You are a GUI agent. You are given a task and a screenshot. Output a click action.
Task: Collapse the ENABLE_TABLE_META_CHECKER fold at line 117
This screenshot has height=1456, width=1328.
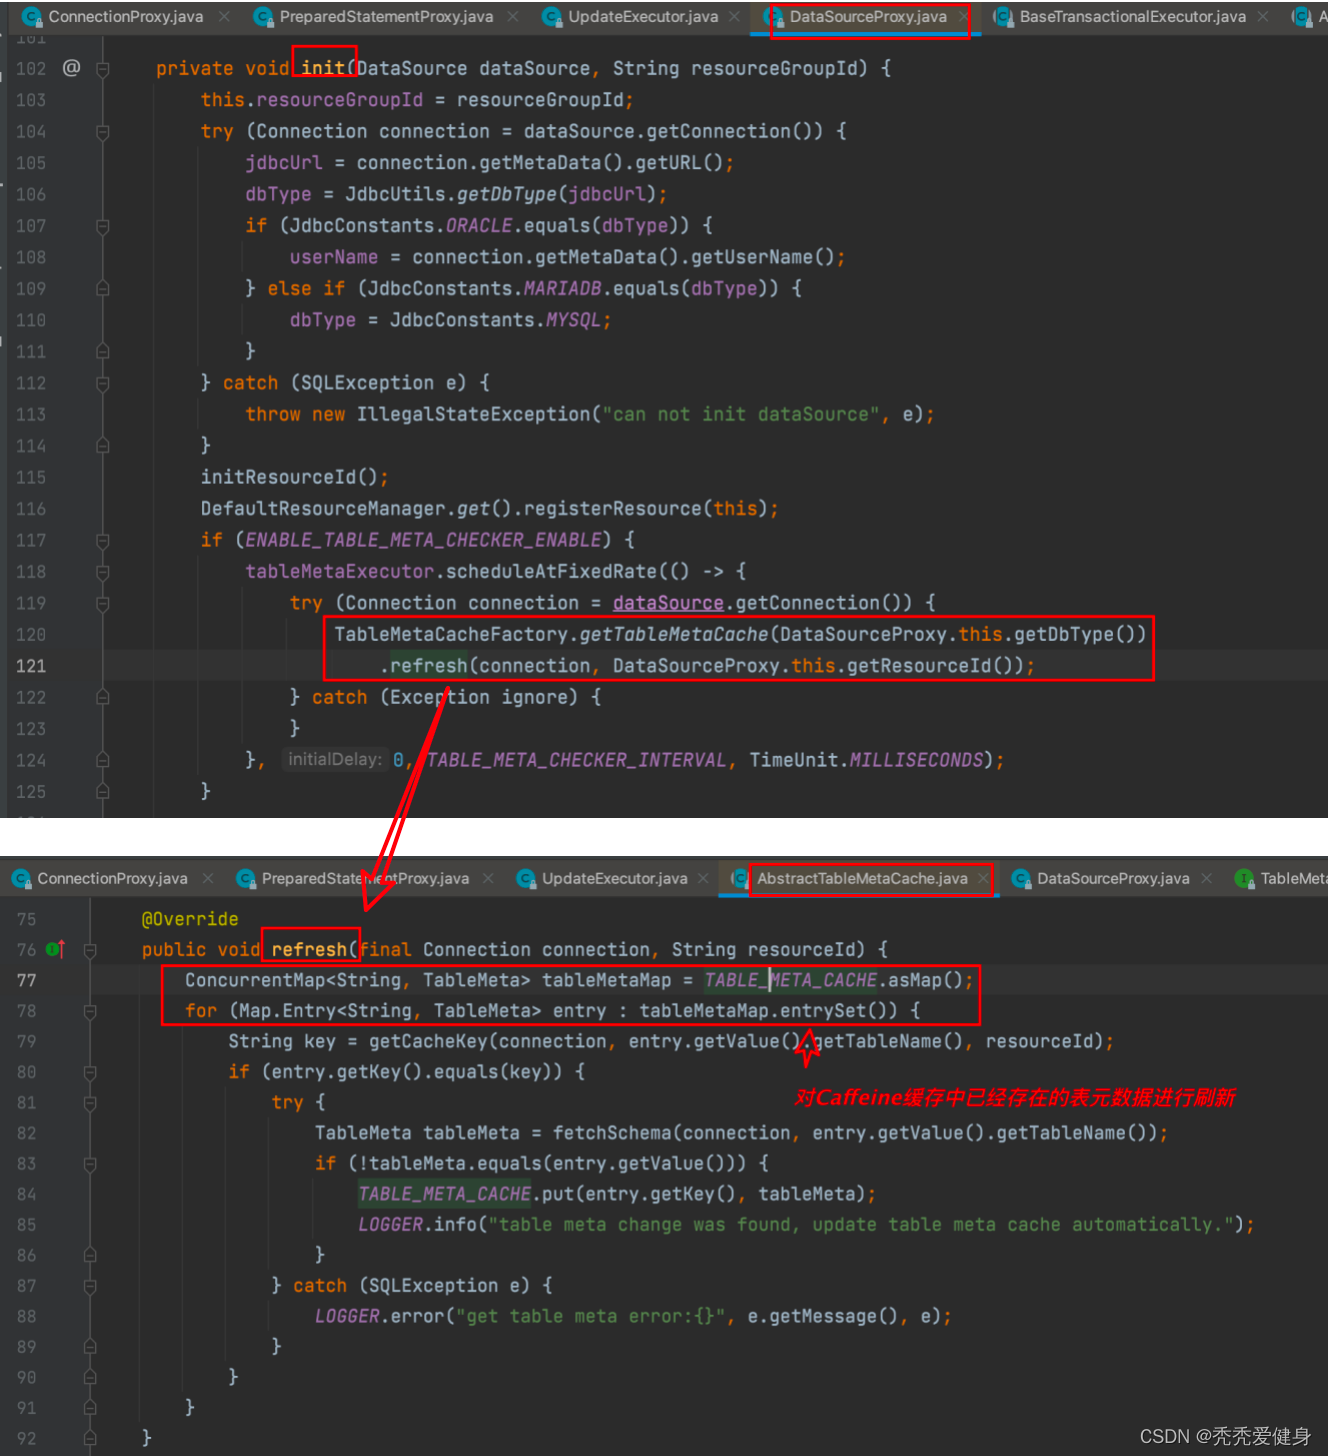(102, 540)
